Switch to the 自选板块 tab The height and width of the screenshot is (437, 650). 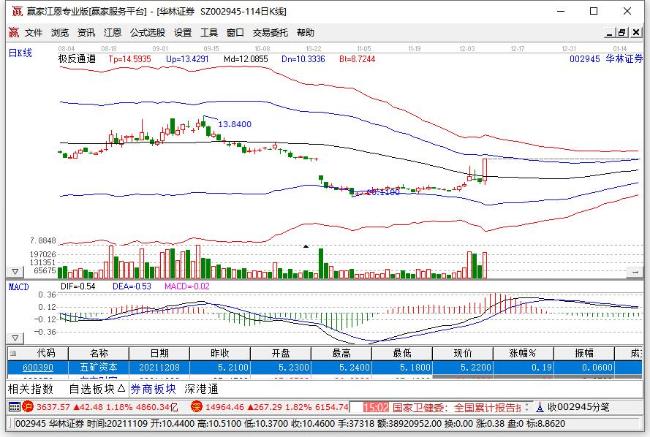97,389
